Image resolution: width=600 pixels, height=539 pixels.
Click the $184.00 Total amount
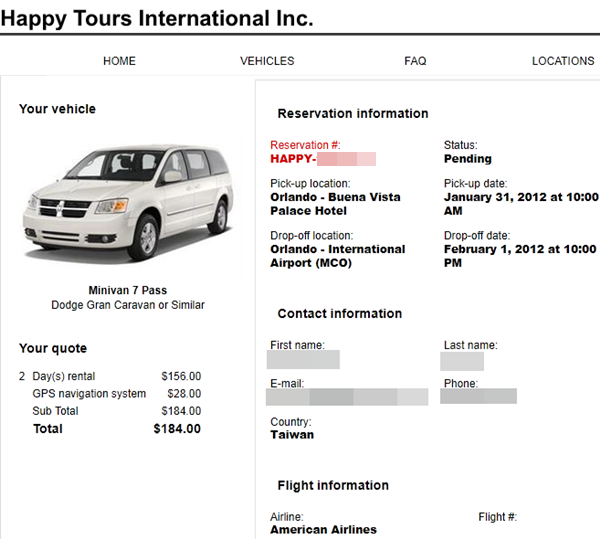point(177,429)
